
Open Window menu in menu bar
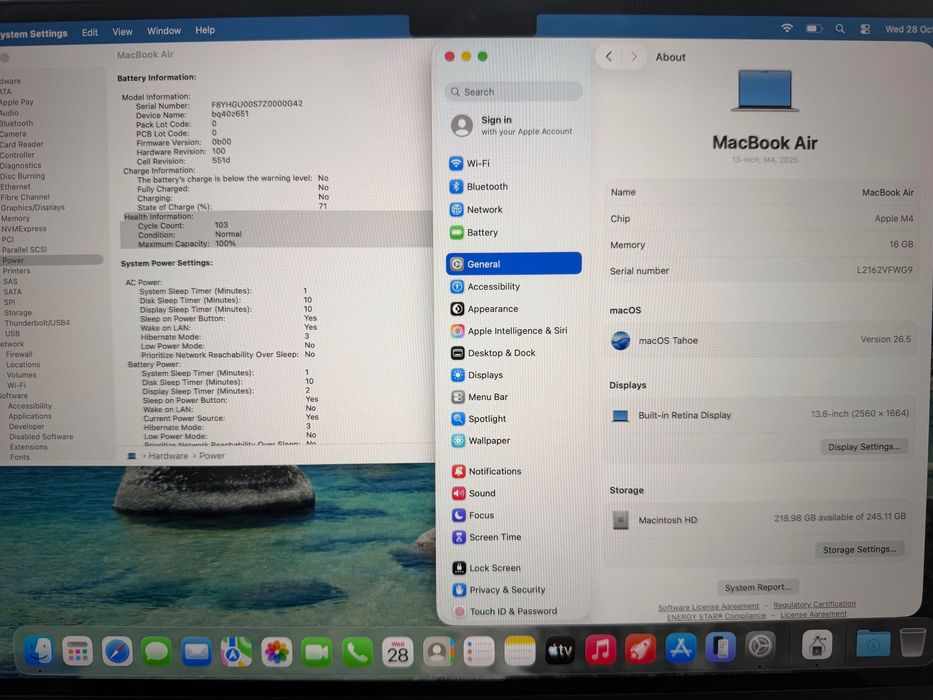[x=164, y=31]
